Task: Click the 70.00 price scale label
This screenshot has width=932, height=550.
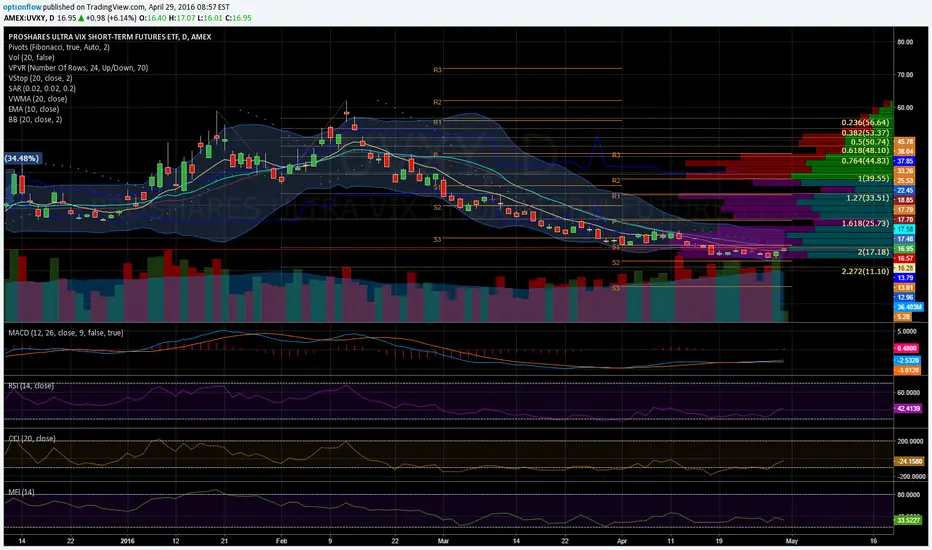Action: click(905, 75)
